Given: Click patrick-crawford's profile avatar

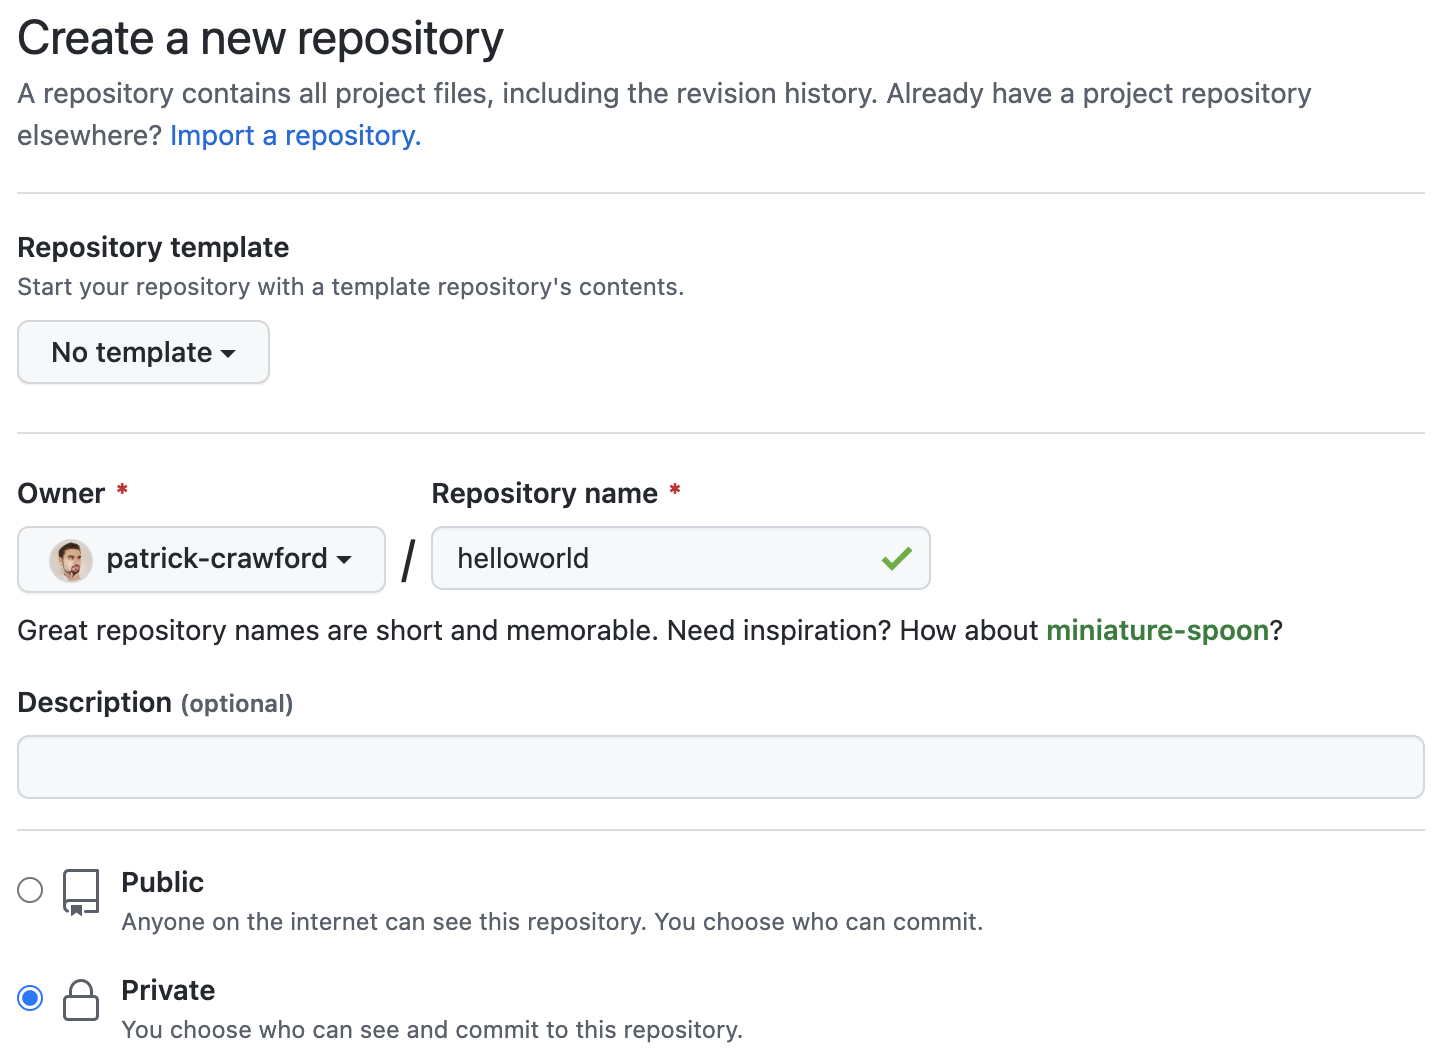Looking at the screenshot, I should coord(68,559).
